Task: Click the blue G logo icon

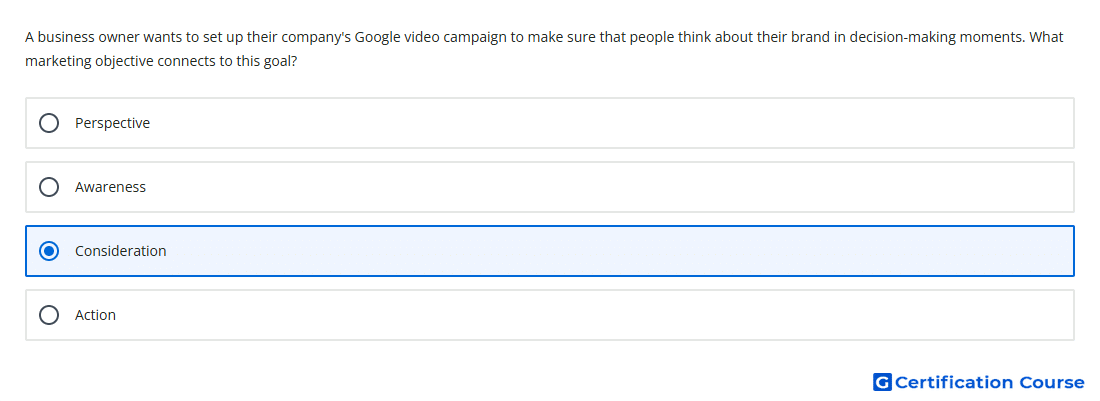Action: [x=882, y=382]
